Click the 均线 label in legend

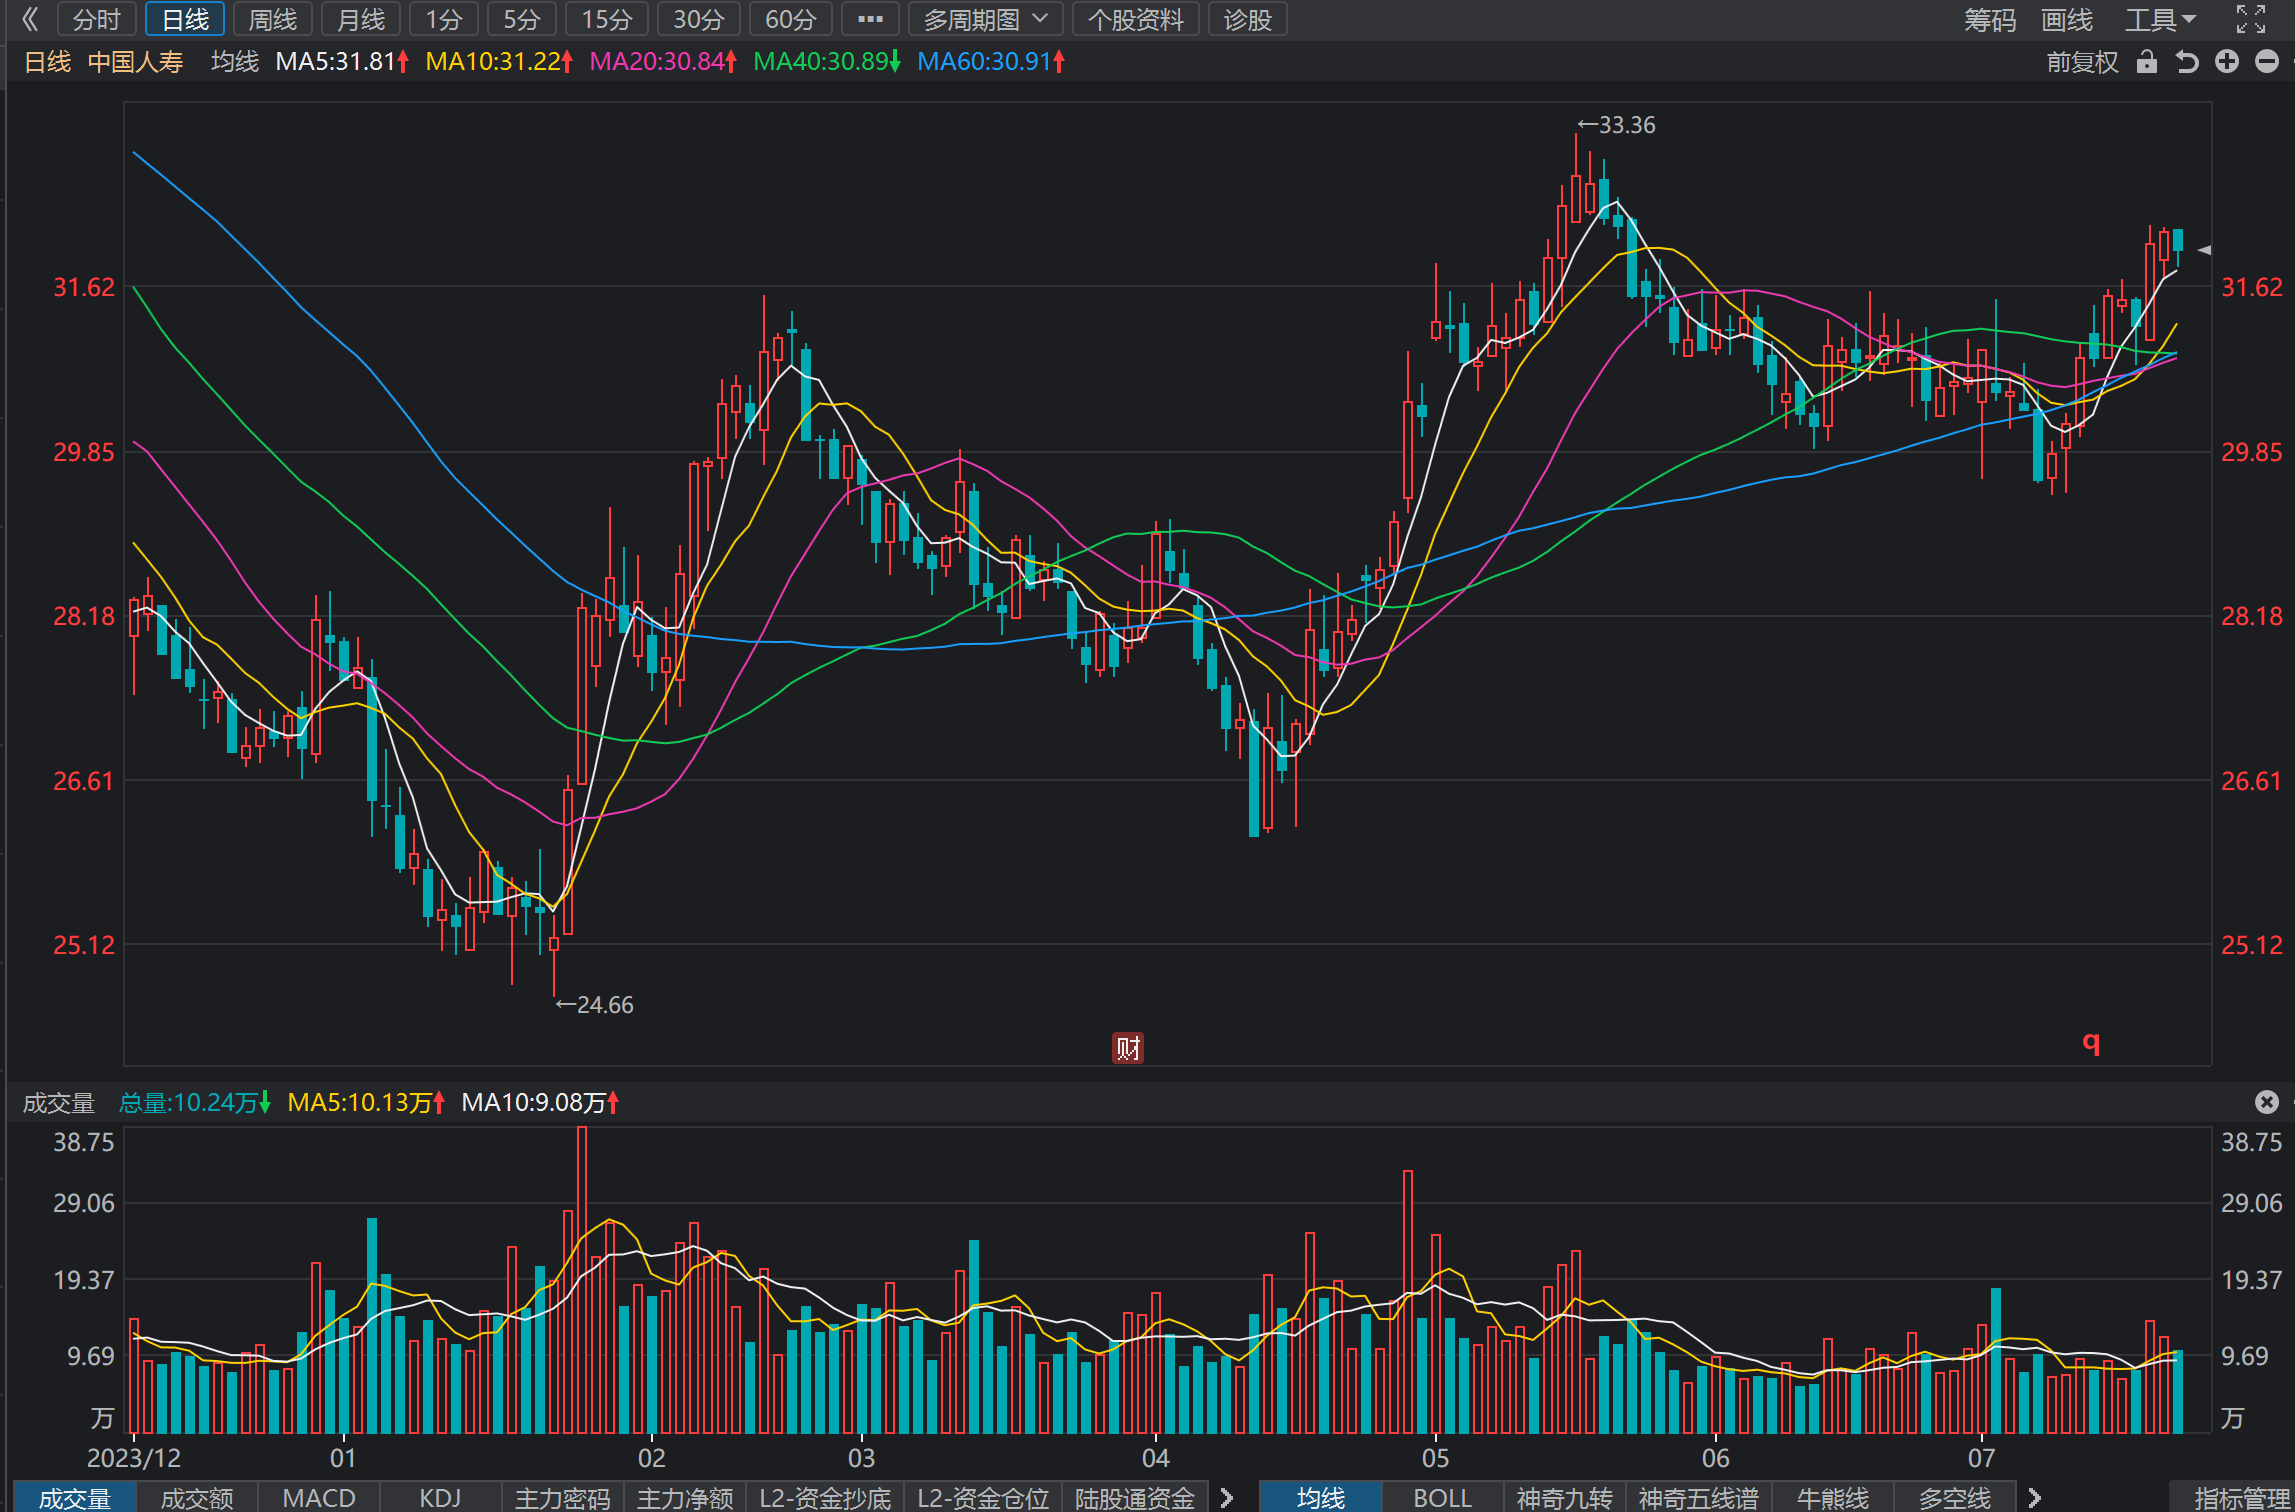(x=235, y=62)
